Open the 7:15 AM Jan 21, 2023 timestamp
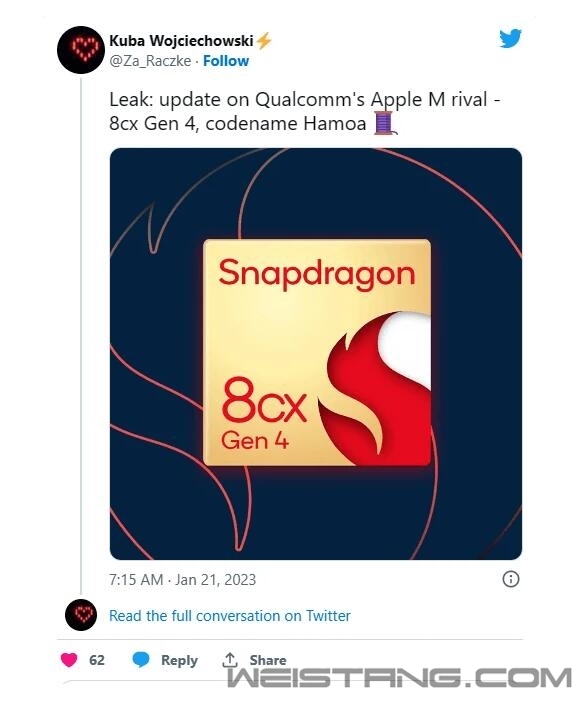Screen dimensions: 585x701 click(x=182, y=579)
